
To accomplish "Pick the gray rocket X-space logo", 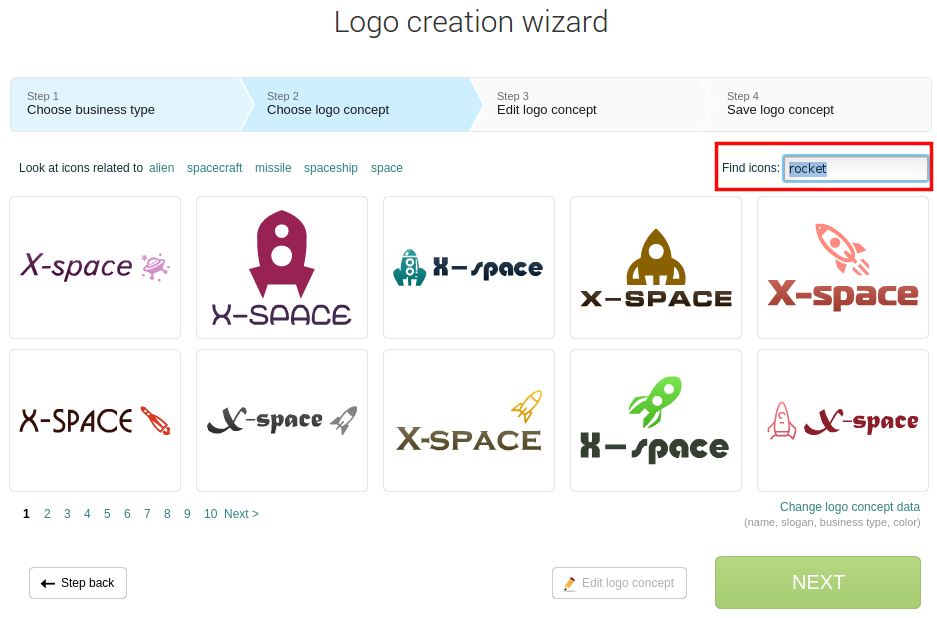I will (x=282, y=420).
